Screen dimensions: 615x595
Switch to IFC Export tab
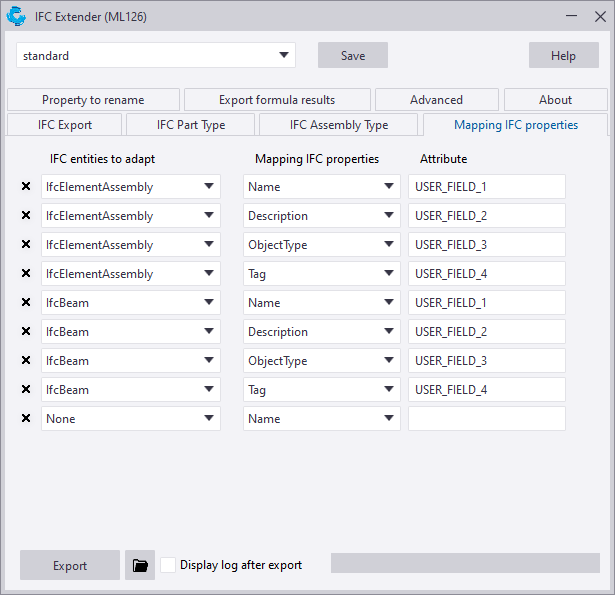pyautogui.click(x=65, y=125)
